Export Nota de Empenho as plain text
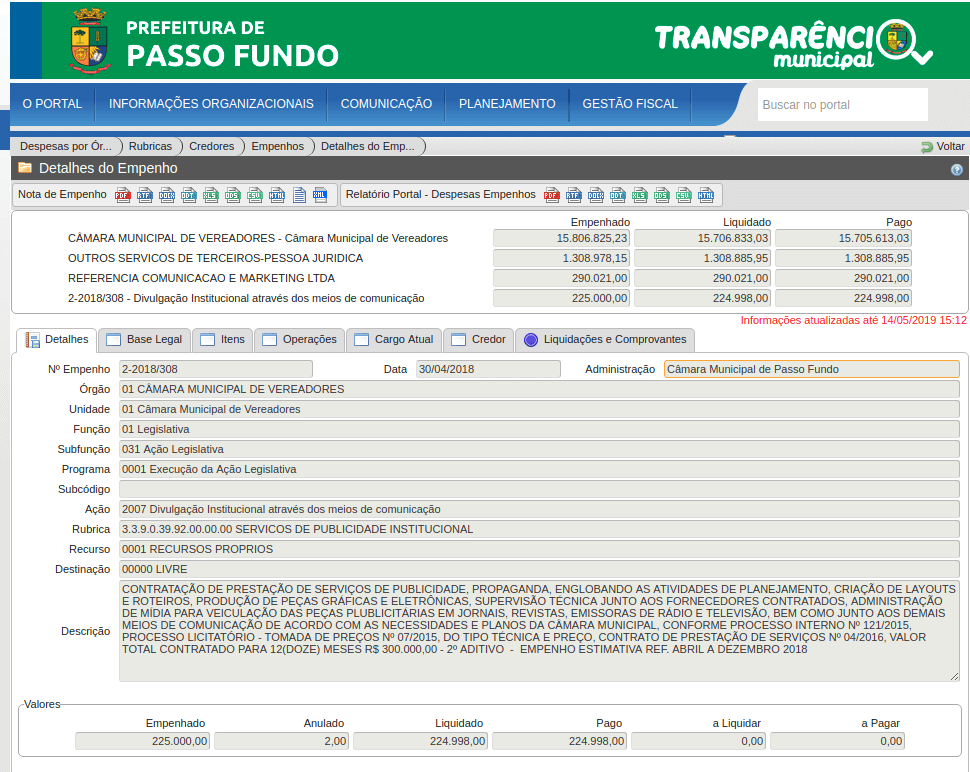970x772 pixels. 299,195
